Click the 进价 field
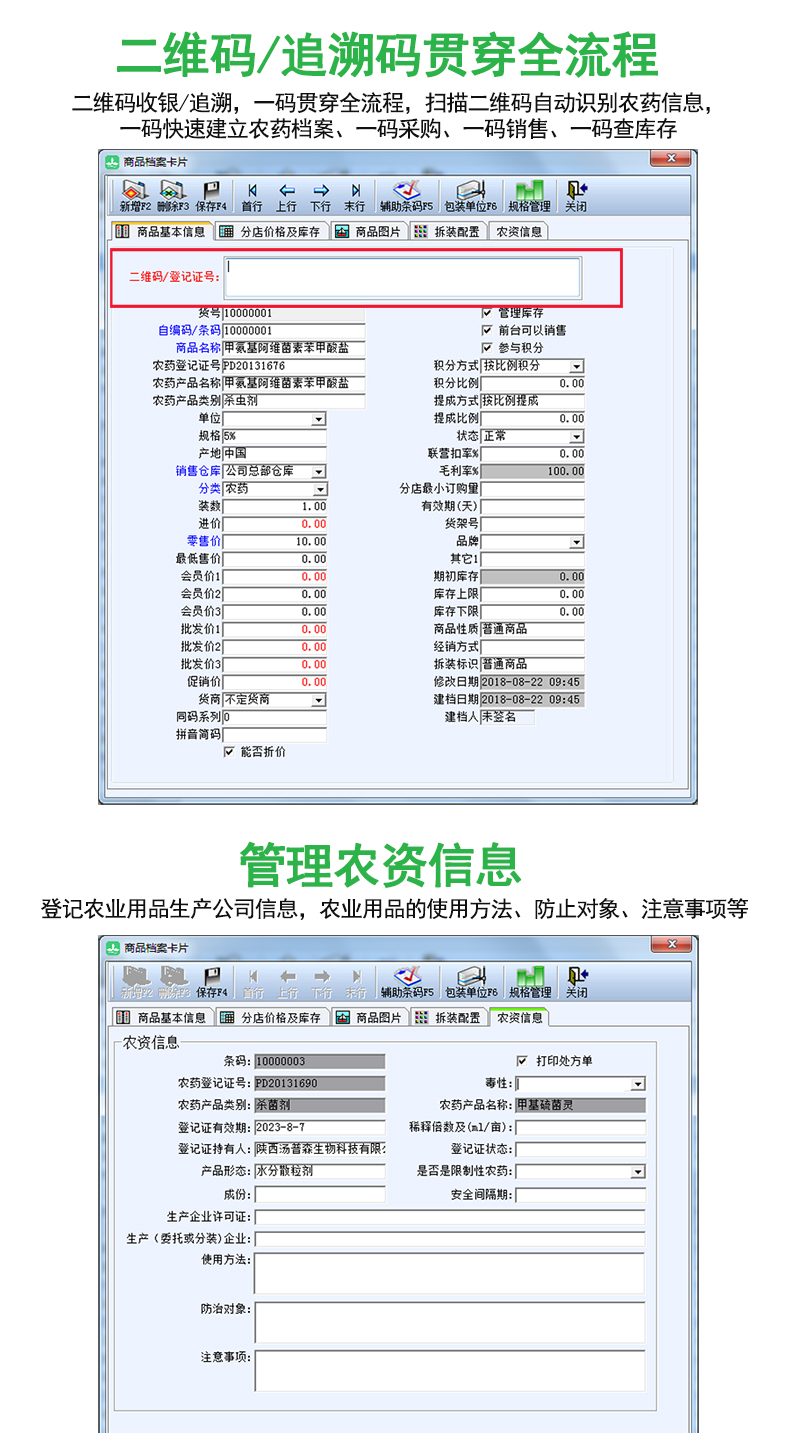The height and width of the screenshot is (1433, 790). (x=274, y=524)
